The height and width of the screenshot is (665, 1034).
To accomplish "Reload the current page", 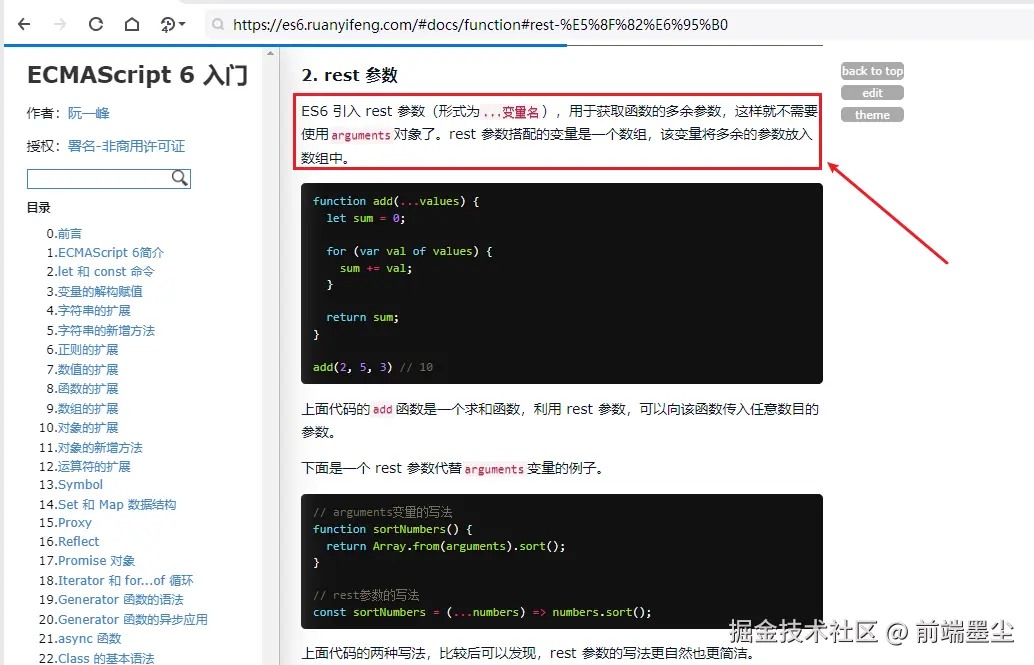I will 97,24.
